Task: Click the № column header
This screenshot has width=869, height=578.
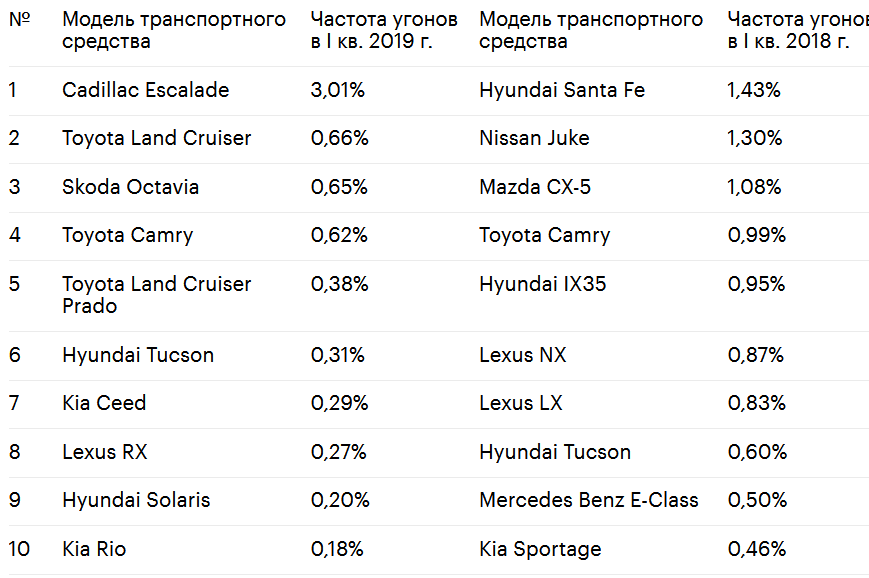Action: [20, 19]
